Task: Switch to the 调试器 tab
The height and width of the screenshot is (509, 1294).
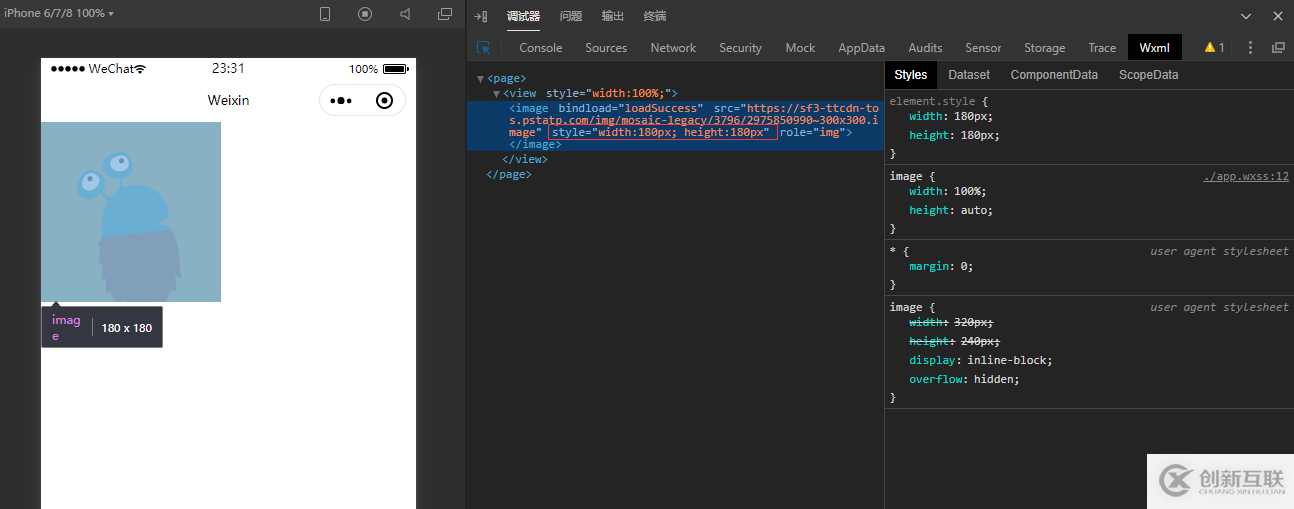Action: point(523,16)
